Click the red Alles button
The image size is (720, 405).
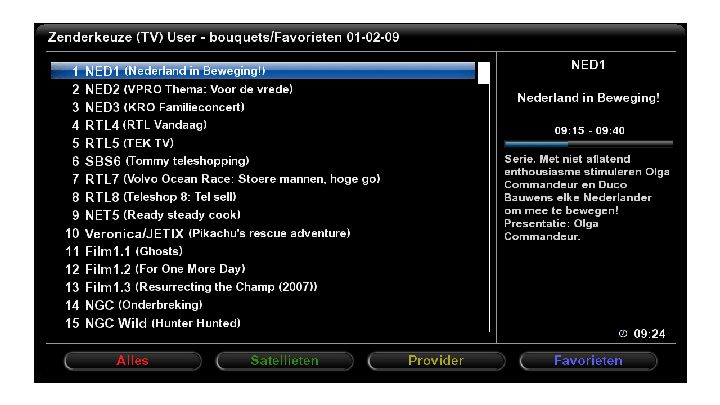(133, 360)
